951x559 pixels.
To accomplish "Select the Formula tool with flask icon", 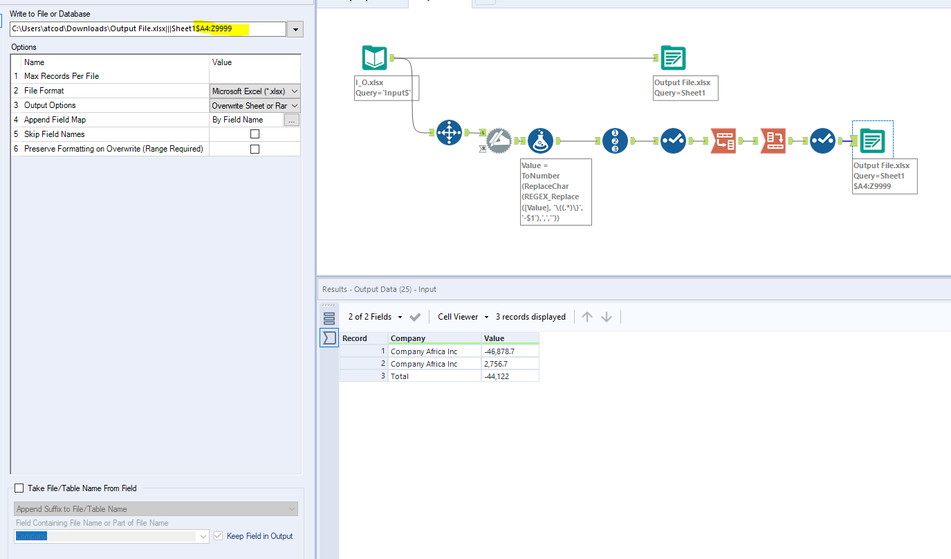I will (540, 141).
